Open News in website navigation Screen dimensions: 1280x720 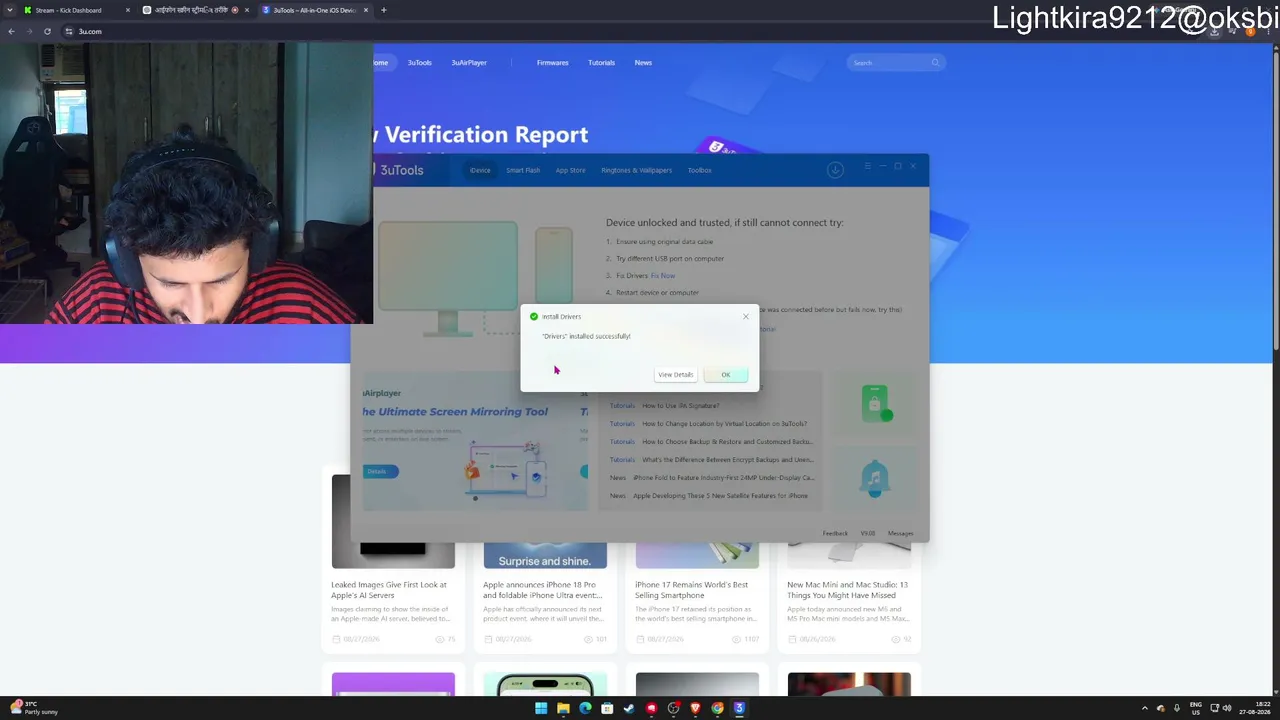(x=643, y=63)
